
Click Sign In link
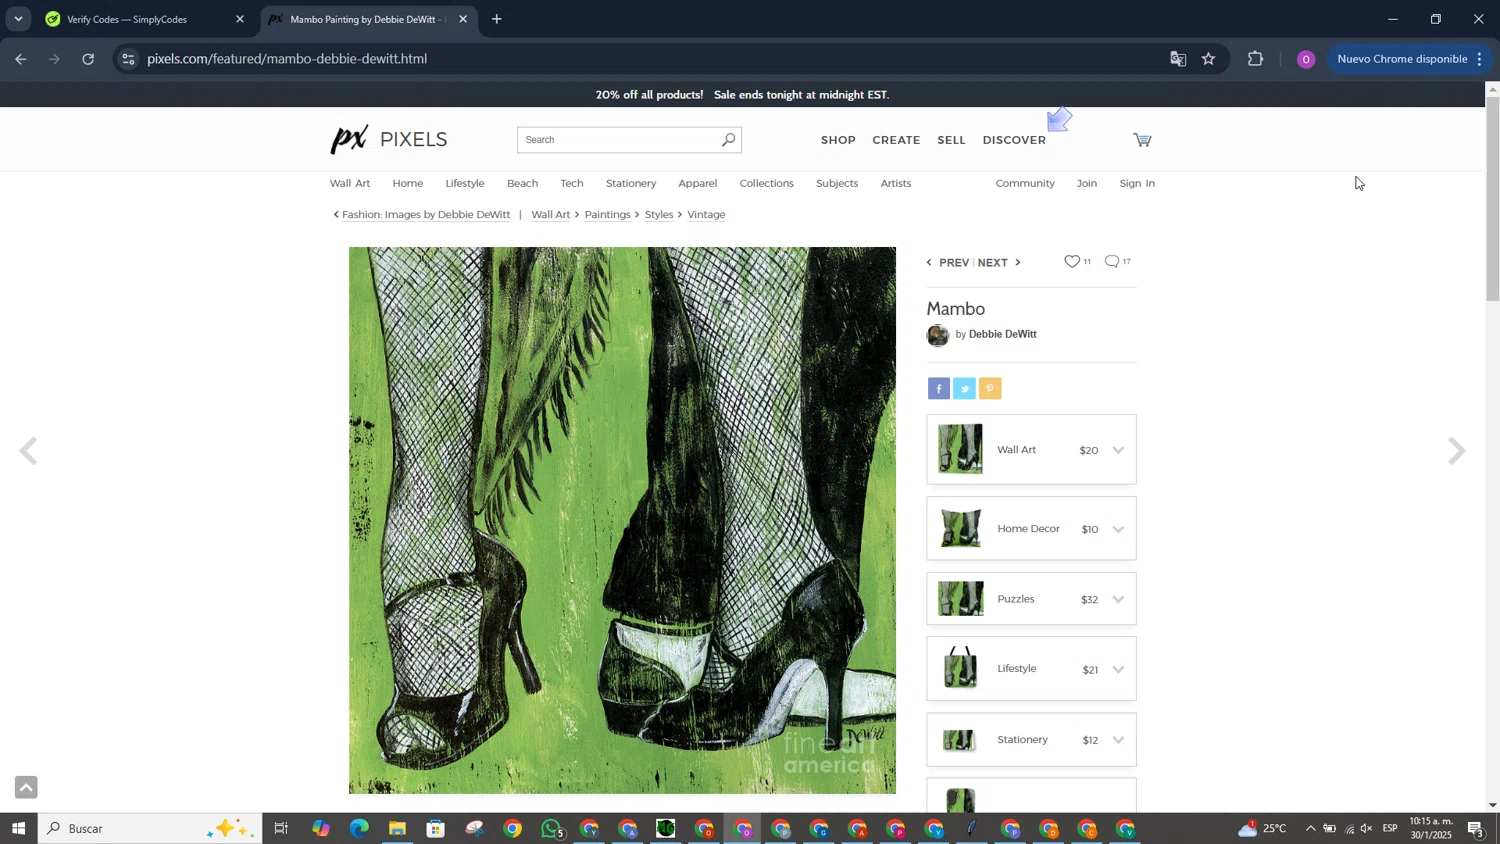(1137, 184)
